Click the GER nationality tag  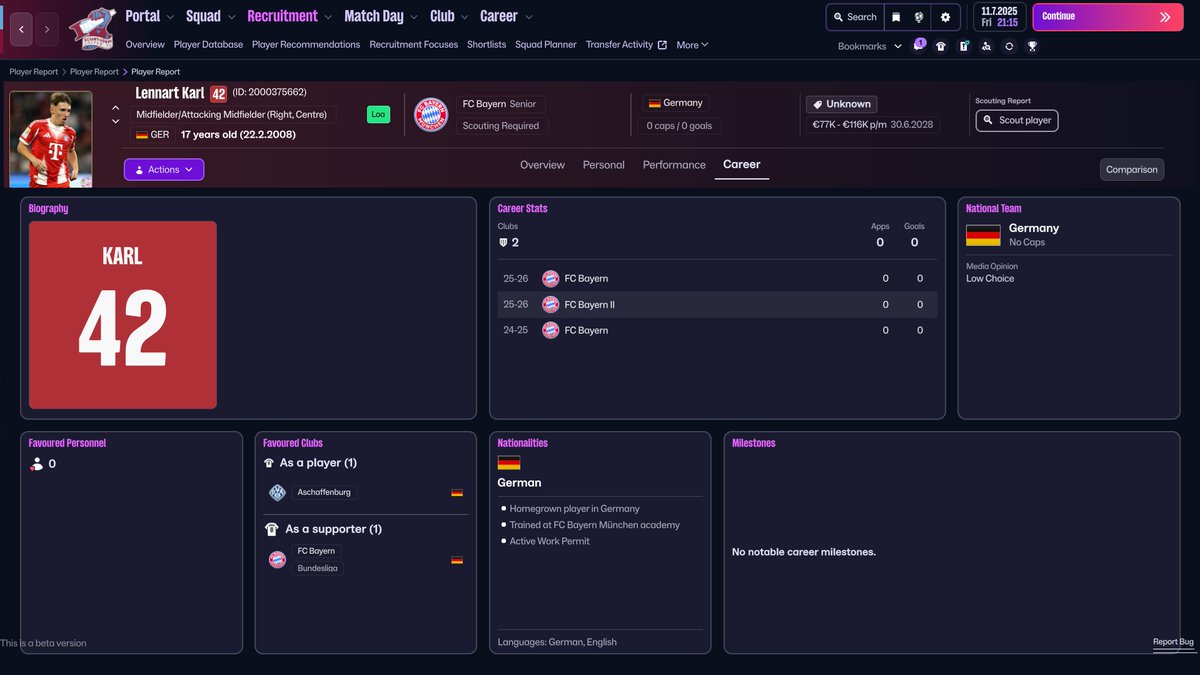(x=152, y=135)
